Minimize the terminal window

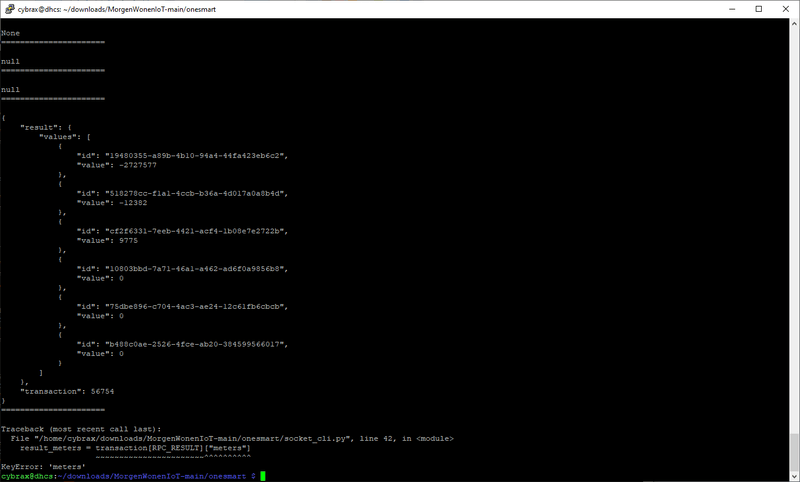(732, 9)
